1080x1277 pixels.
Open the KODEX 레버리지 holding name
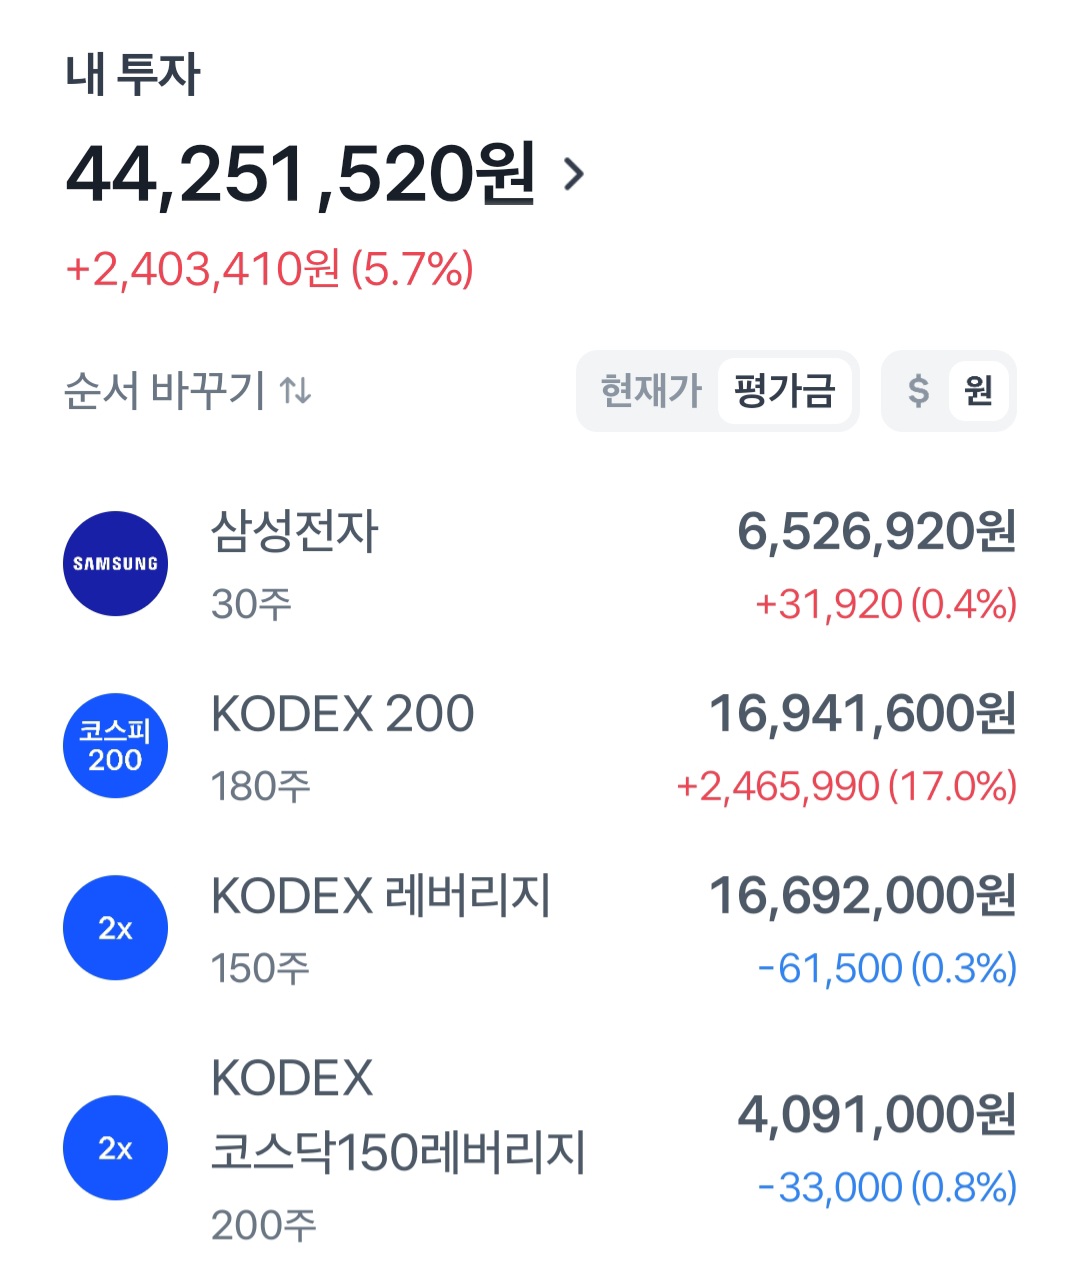381,895
